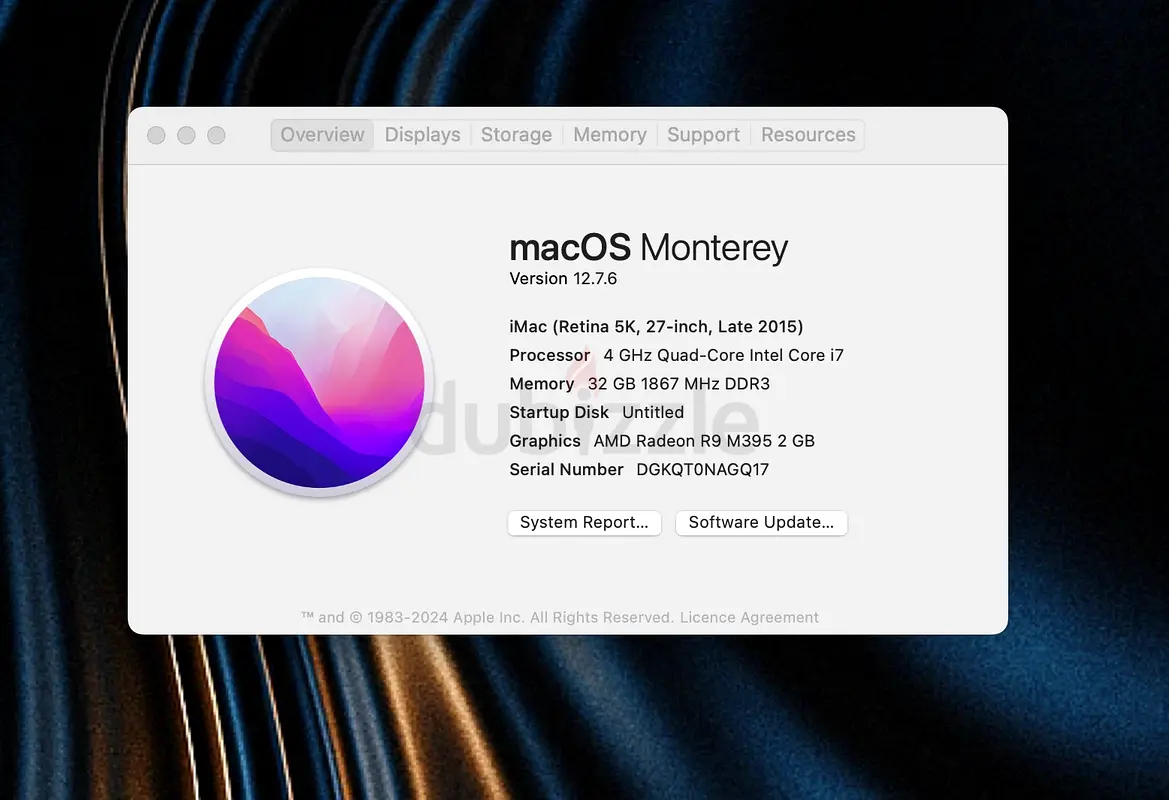Click the Processor 4 GHz Quad-Core line
This screenshot has width=1169, height=800.
(x=676, y=356)
